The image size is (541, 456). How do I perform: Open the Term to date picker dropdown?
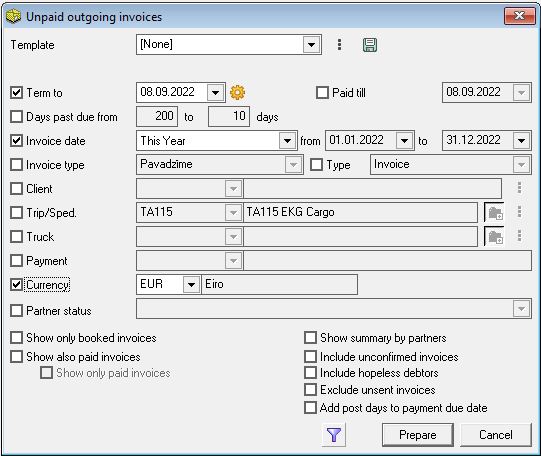click(x=215, y=92)
